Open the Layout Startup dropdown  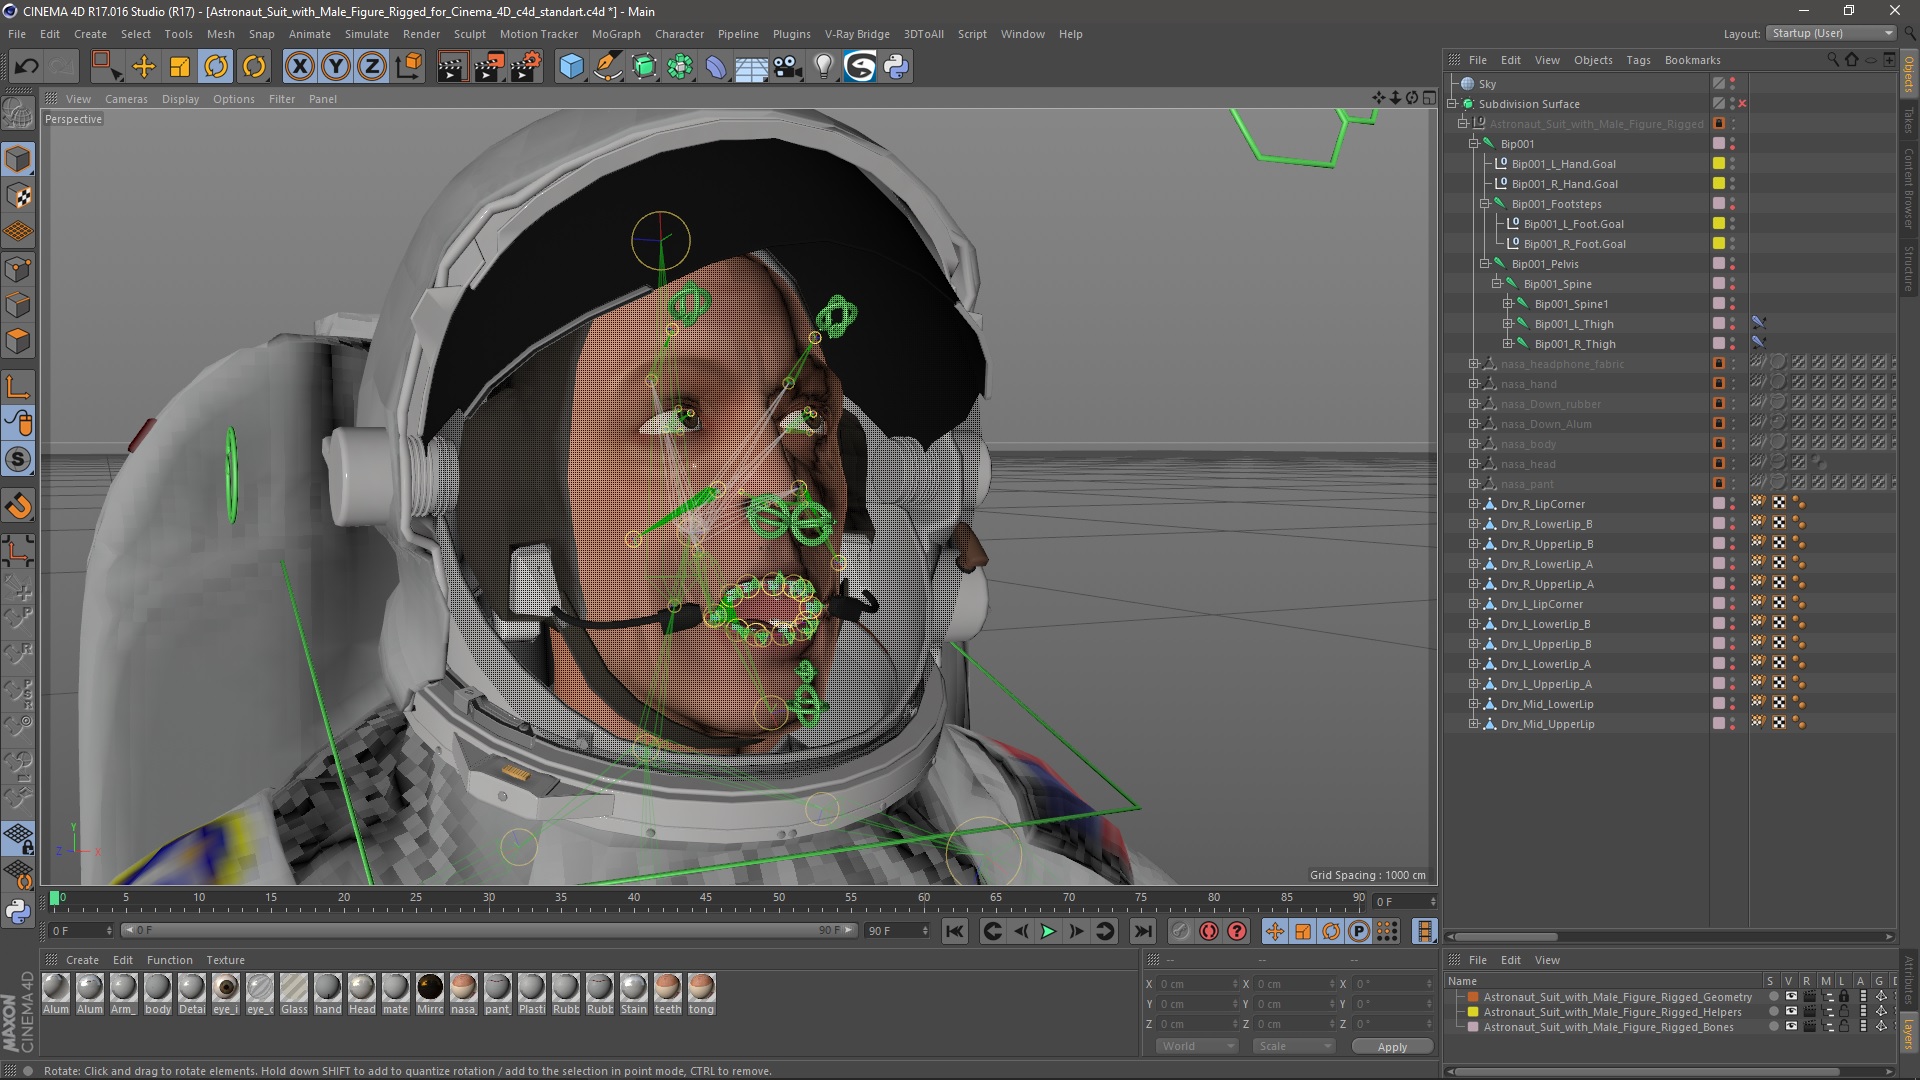click(1830, 33)
